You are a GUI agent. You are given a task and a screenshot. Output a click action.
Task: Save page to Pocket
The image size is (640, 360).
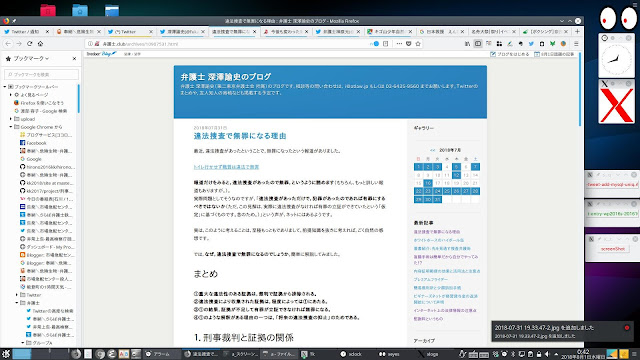click(x=409, y=44)
